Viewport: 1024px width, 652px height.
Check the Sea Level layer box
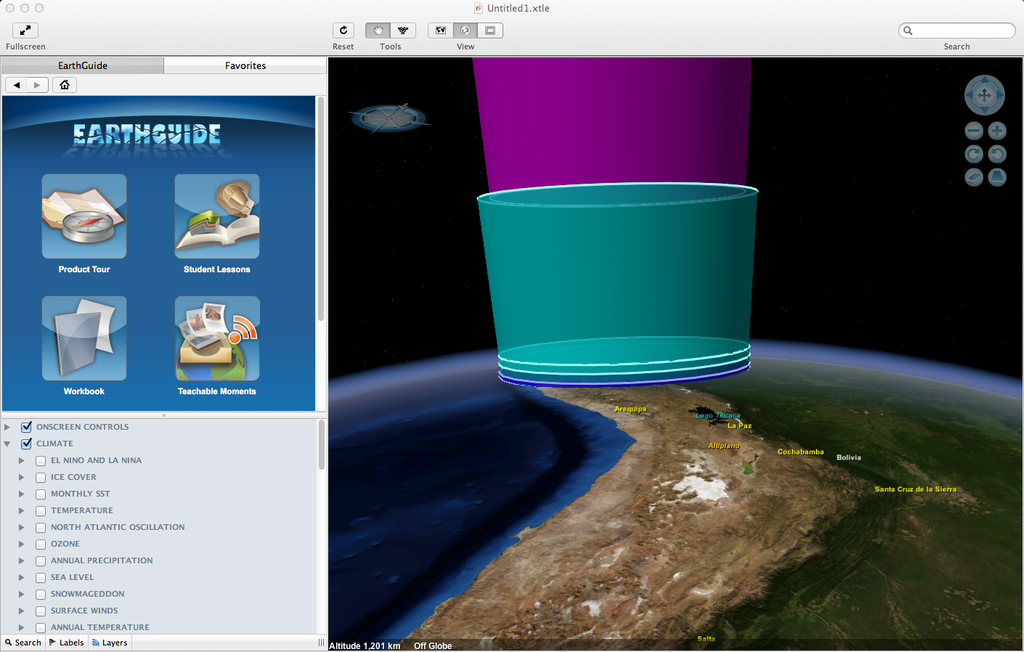(41, 578)
